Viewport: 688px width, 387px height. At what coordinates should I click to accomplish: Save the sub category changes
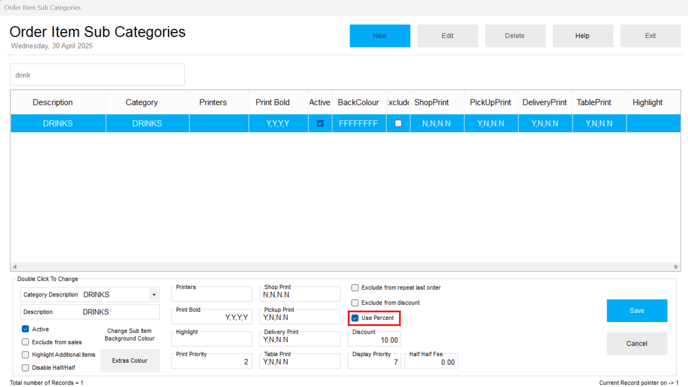click(x=637, y=311)
